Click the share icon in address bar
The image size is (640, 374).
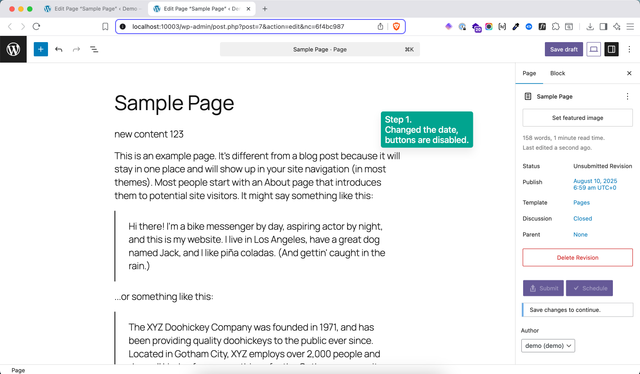pos(380,27)
